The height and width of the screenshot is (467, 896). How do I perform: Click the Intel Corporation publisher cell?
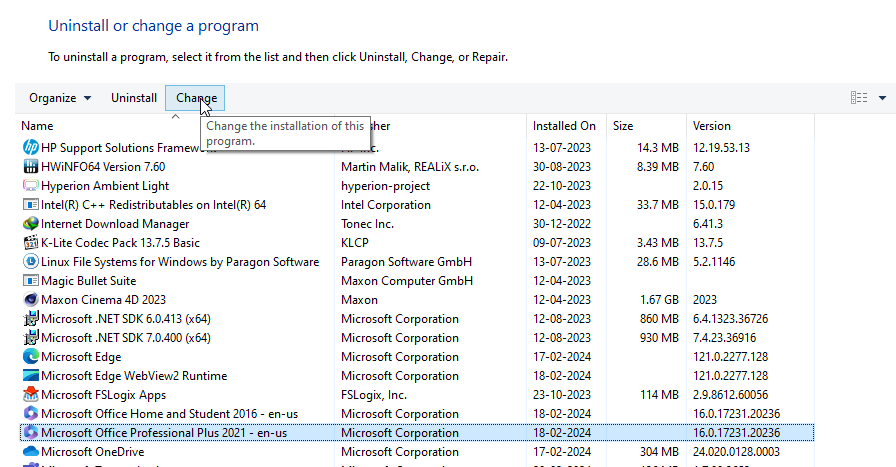pos(386,205)
